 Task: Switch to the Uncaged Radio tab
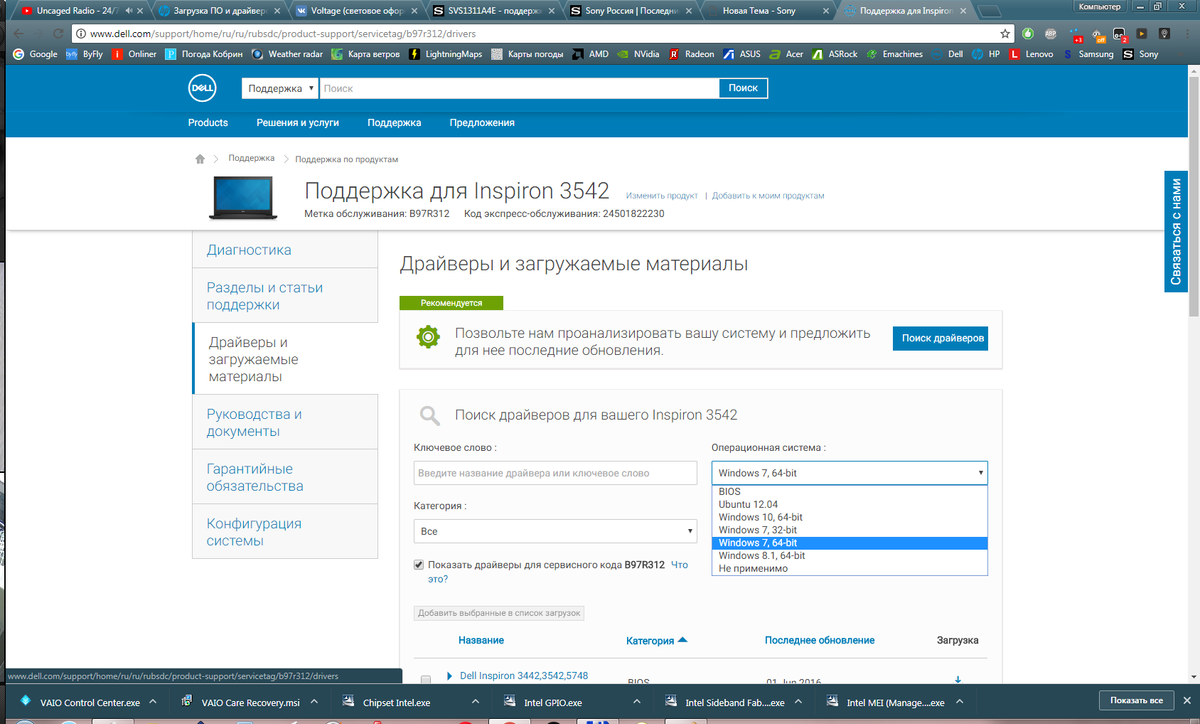pos(76,11)
